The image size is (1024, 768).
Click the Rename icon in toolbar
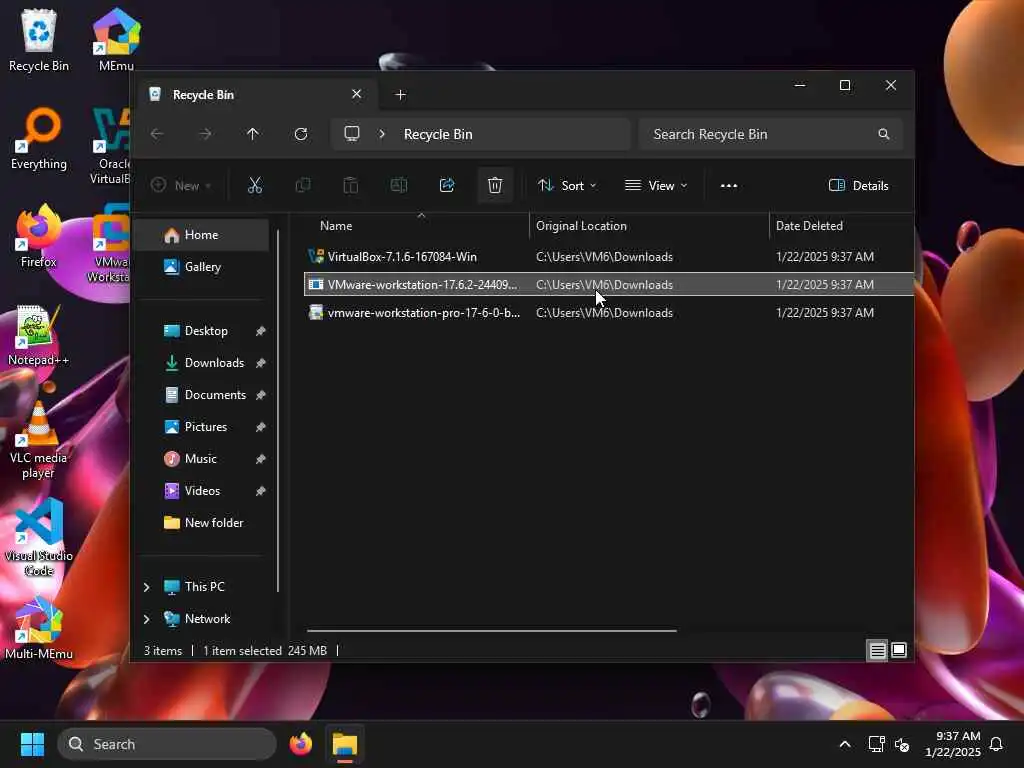click(x=398, y=185)
